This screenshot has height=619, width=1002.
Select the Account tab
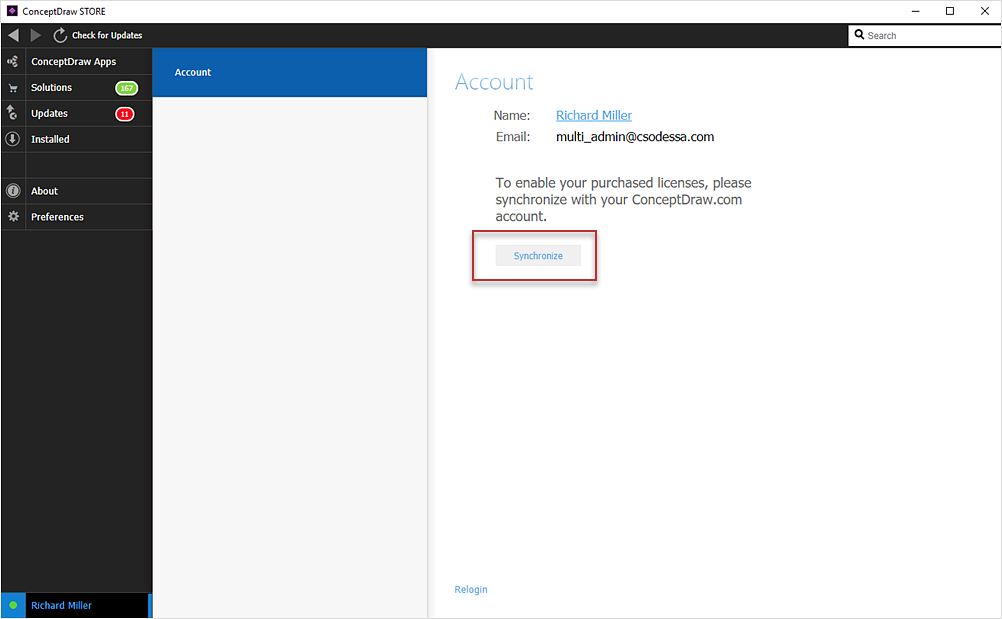pos(289,72)
